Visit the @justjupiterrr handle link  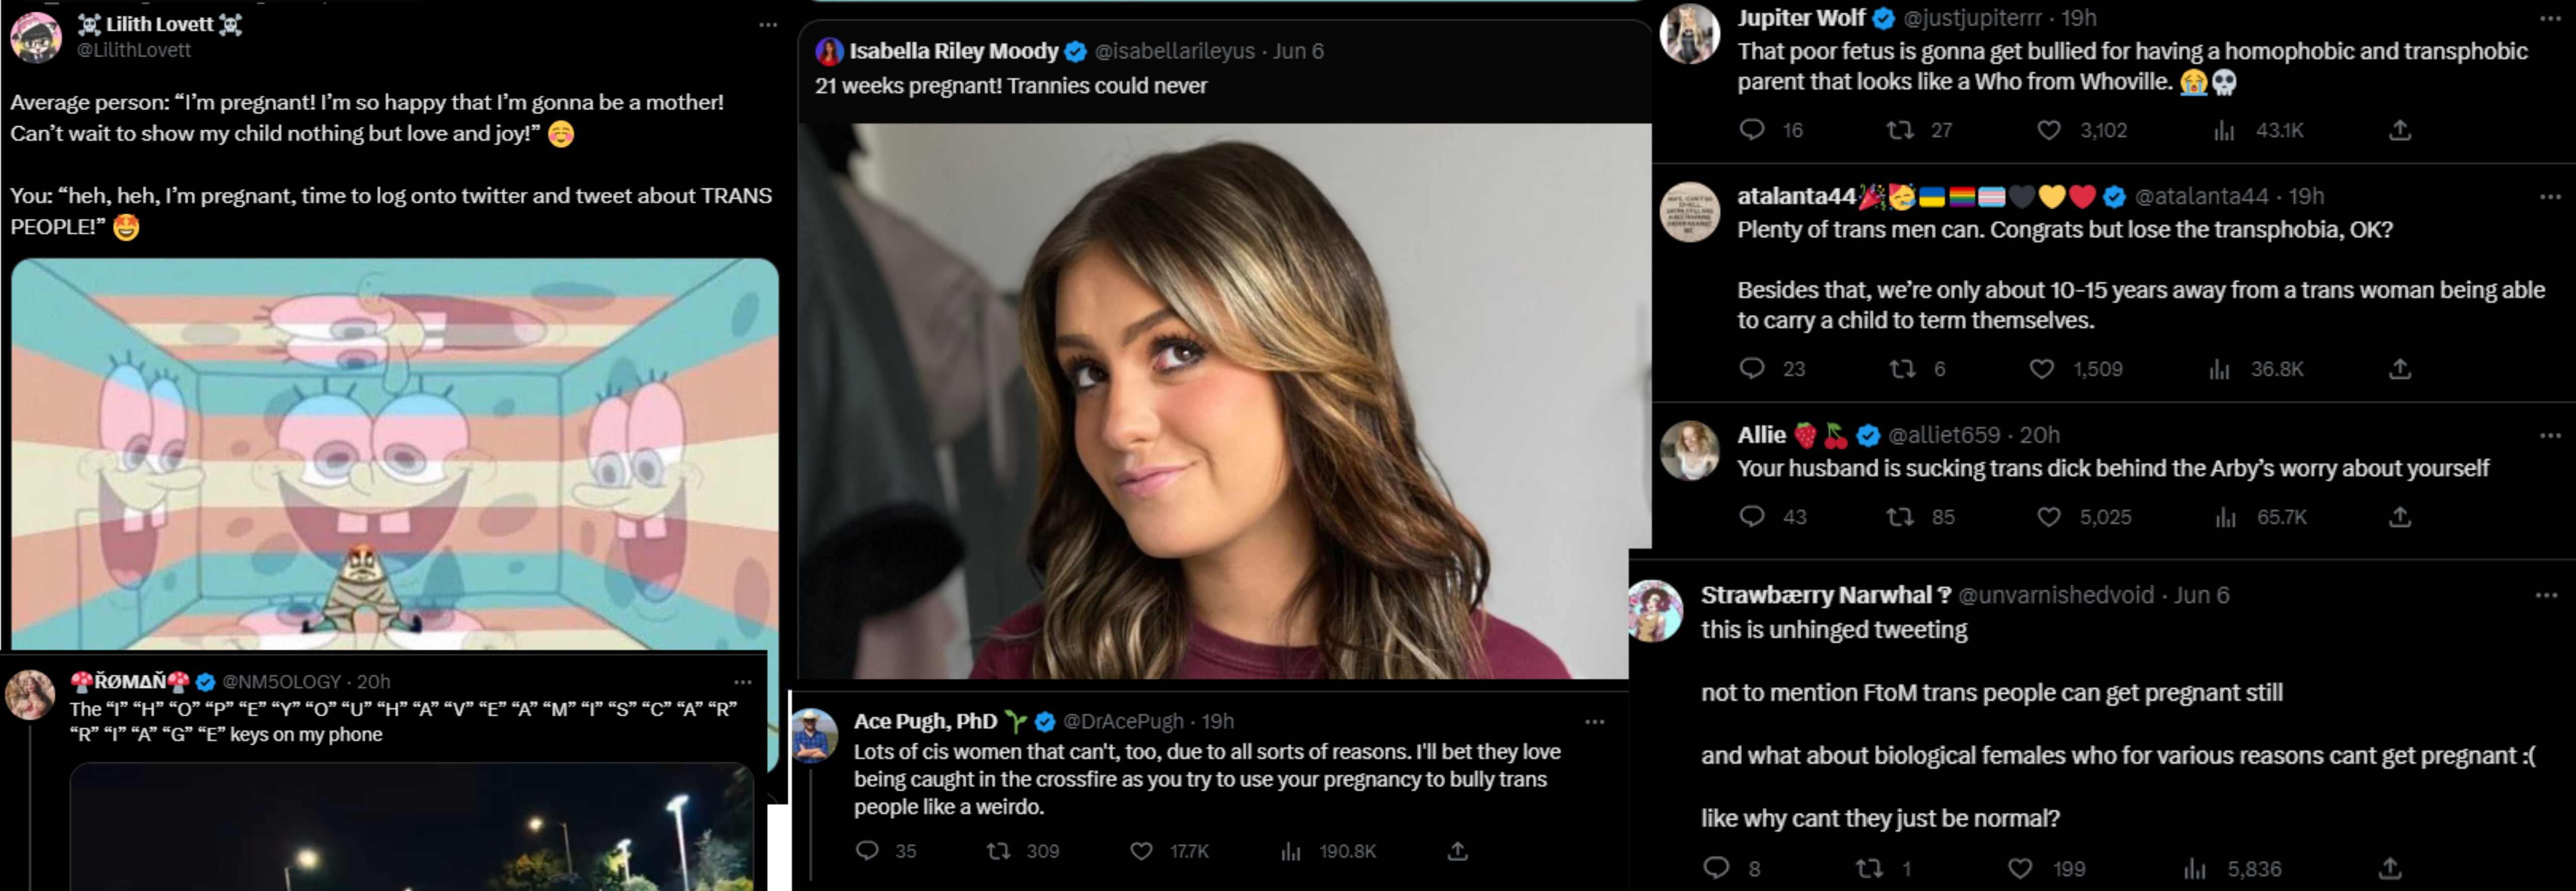tap(1971, 18)
